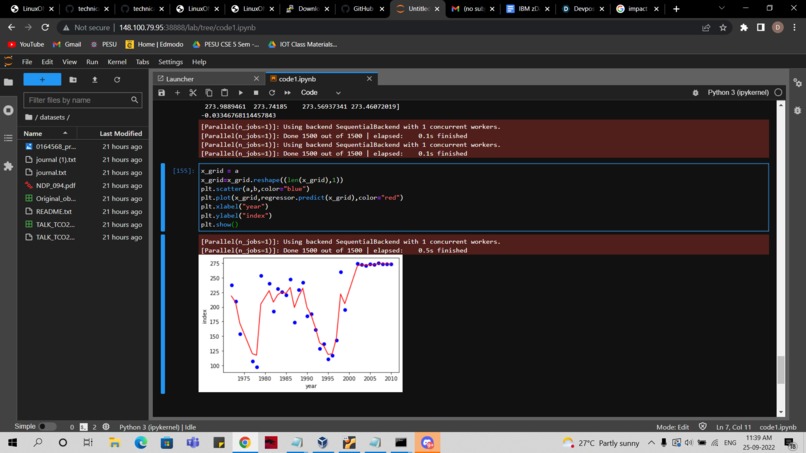Open Table of Contents sidebar icon
The image size is (806, 453).
click(x=8, y=138)
